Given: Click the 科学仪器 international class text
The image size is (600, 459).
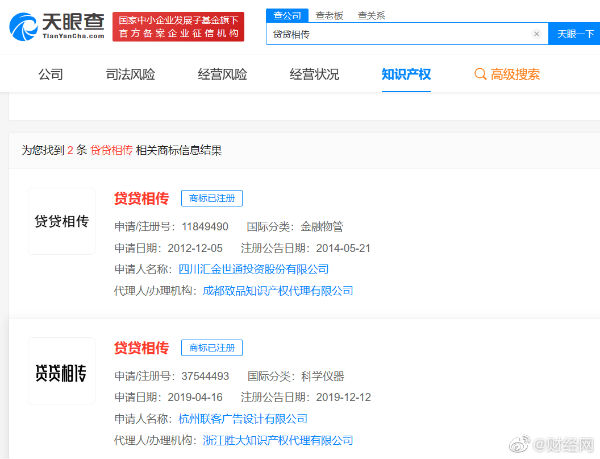Looking at the screenshot, I should click(323, 376).
